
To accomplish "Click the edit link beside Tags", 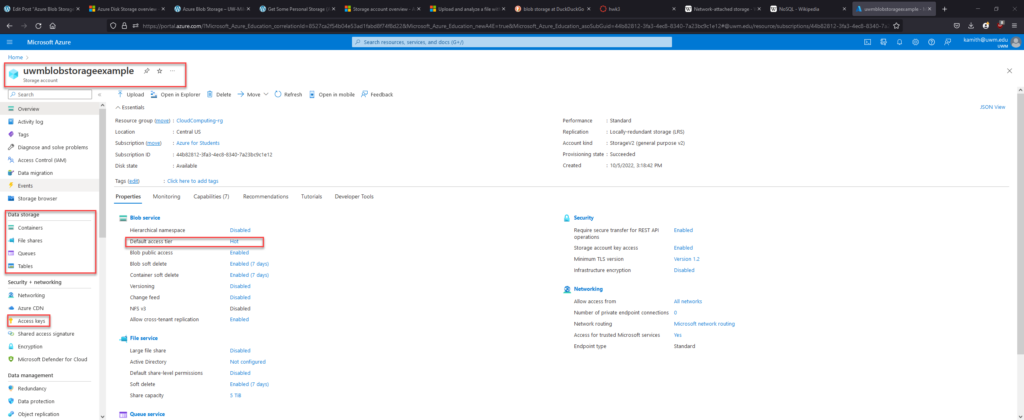I will (134, 181).
